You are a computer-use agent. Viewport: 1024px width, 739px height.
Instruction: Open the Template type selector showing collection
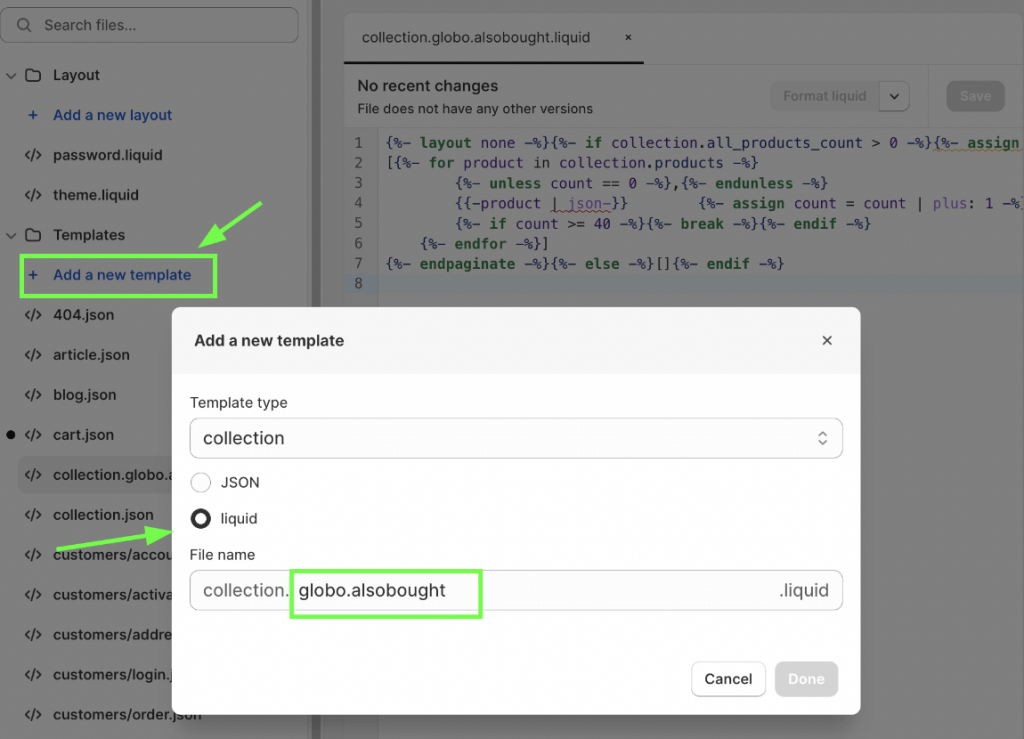click(x=516, y=438)
